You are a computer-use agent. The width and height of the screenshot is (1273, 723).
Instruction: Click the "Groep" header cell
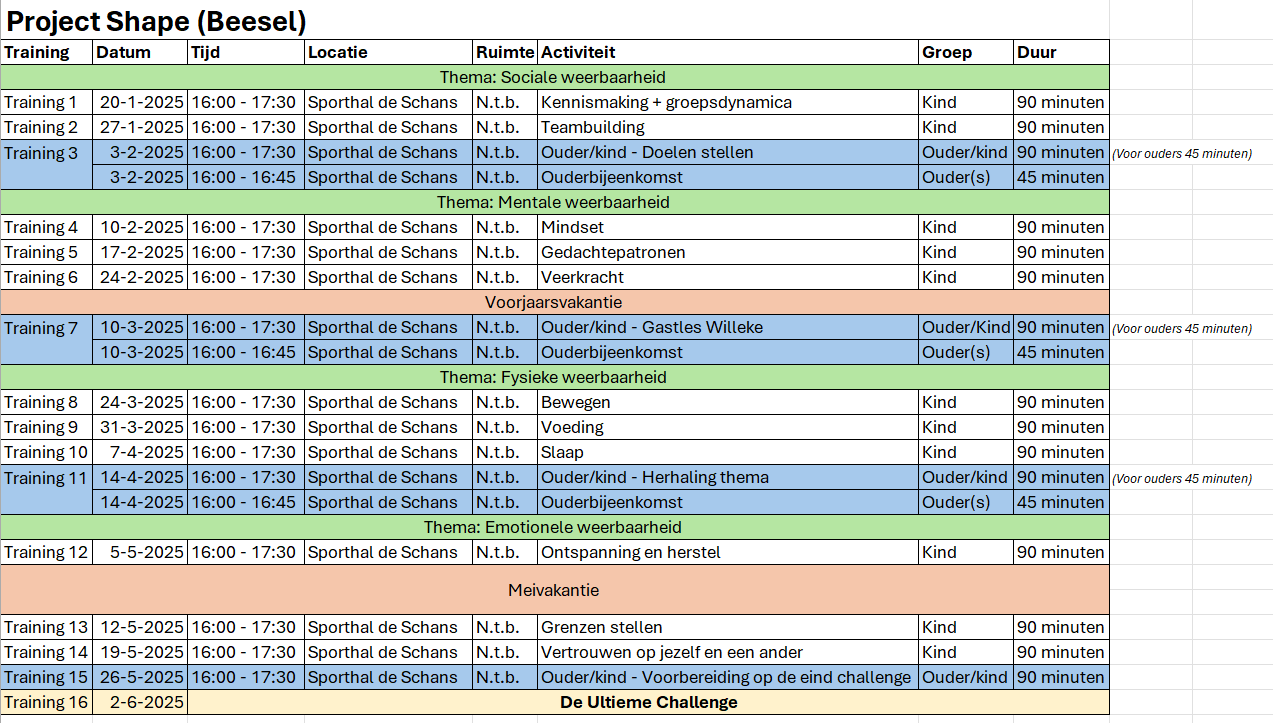(x=966, y=52)
